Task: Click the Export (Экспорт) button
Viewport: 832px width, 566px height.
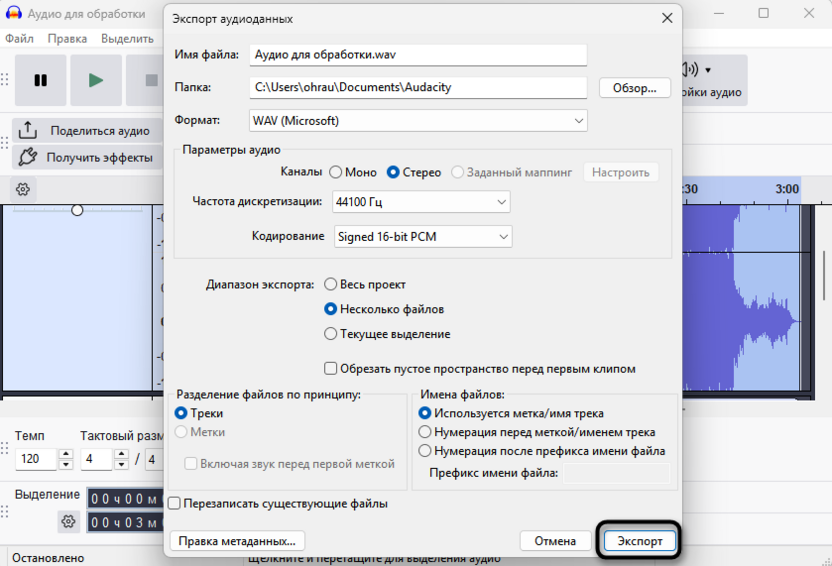Action: (640, 541)
